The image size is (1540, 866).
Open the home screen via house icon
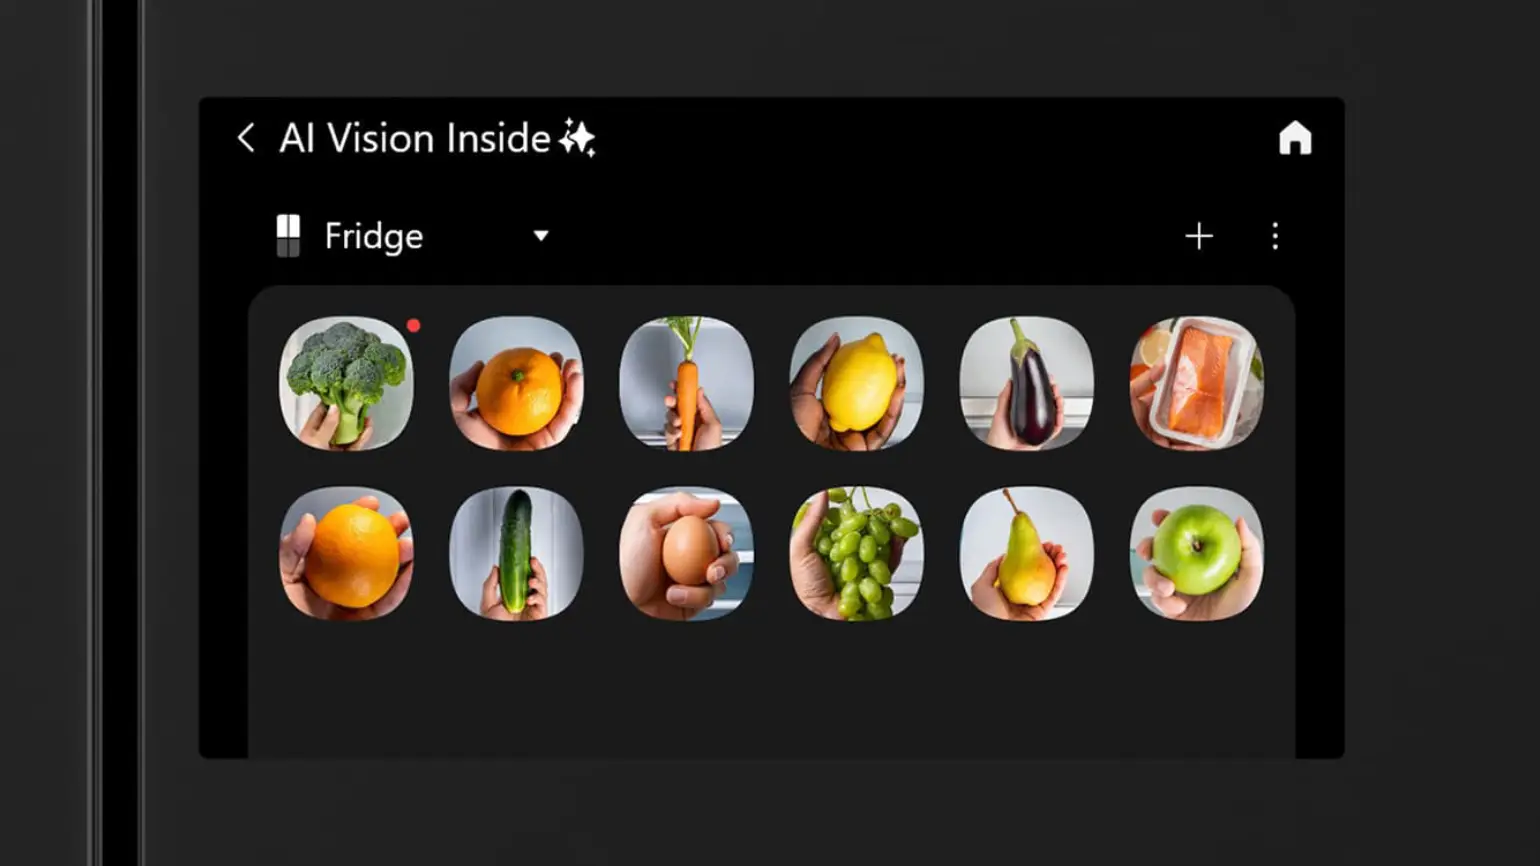pos(1295,138)
